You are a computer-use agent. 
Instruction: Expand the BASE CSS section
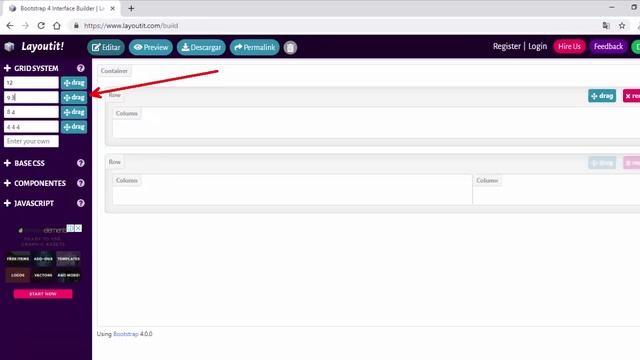24,163
